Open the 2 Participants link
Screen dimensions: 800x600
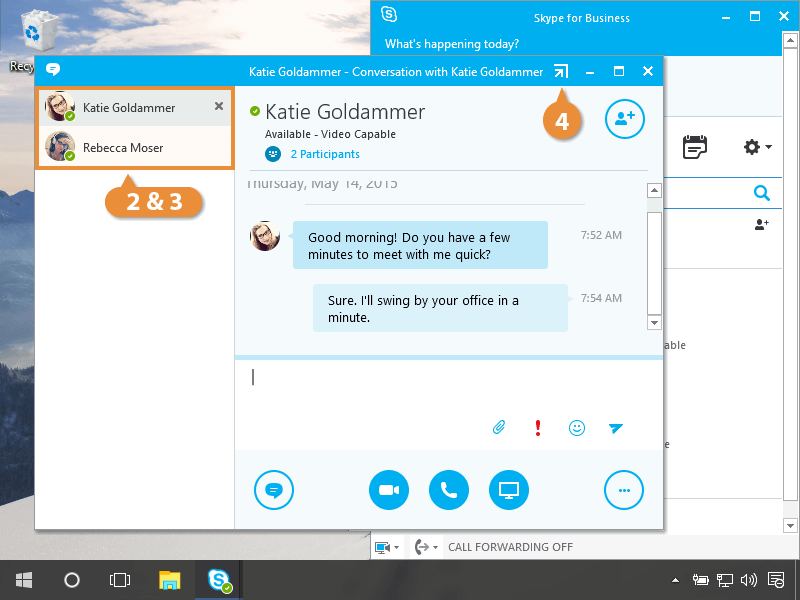(325, 154)
